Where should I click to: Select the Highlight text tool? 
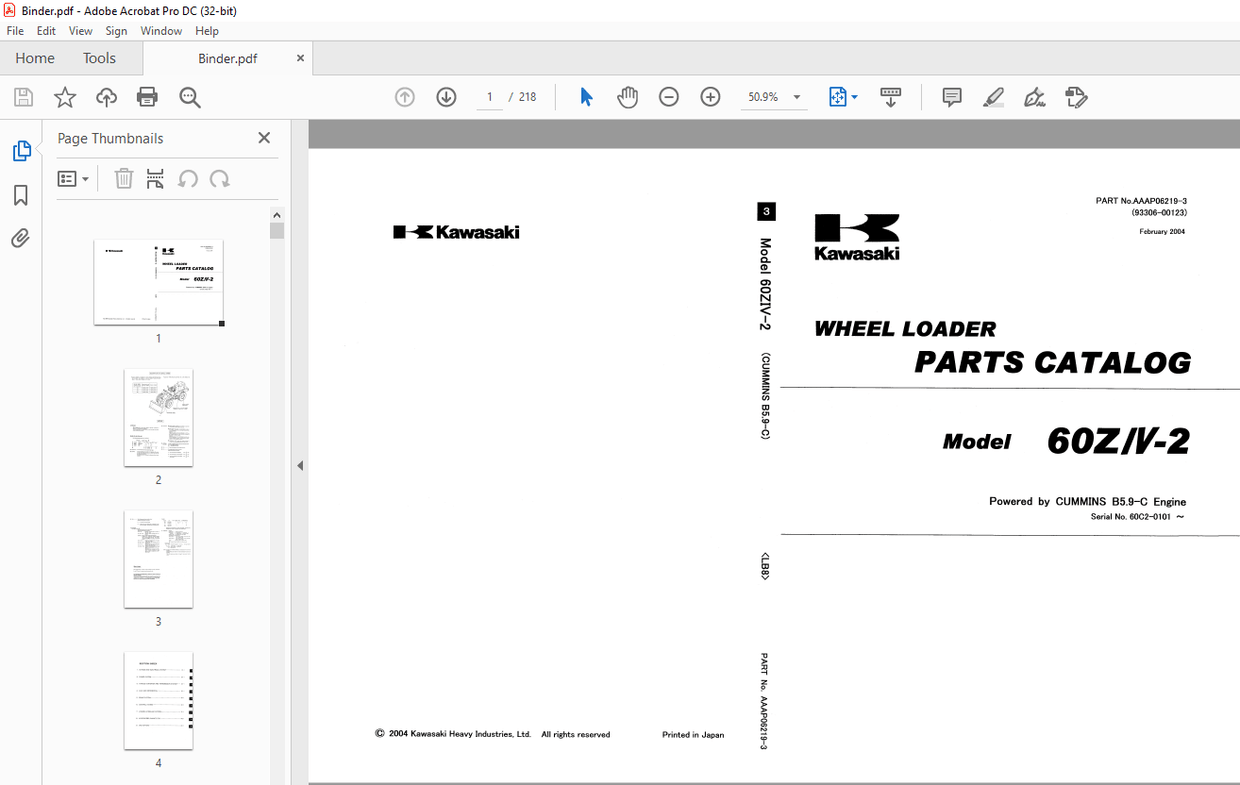(993, 96)
